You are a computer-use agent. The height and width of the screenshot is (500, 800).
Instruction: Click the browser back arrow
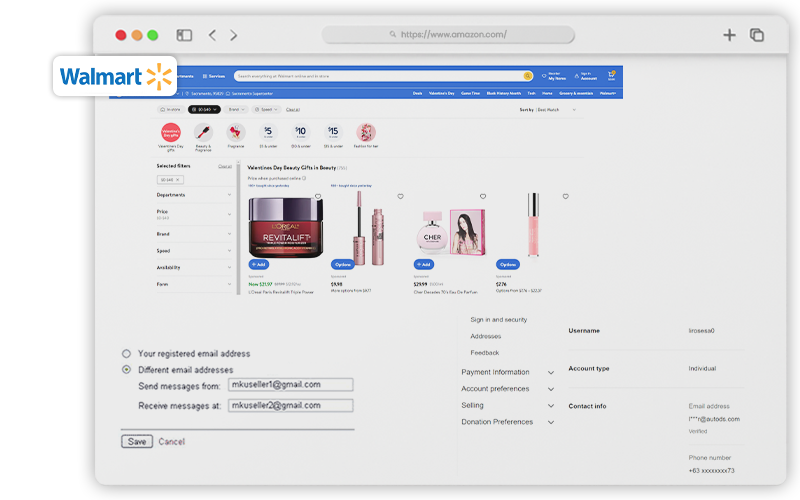click(x=212, y=35)
